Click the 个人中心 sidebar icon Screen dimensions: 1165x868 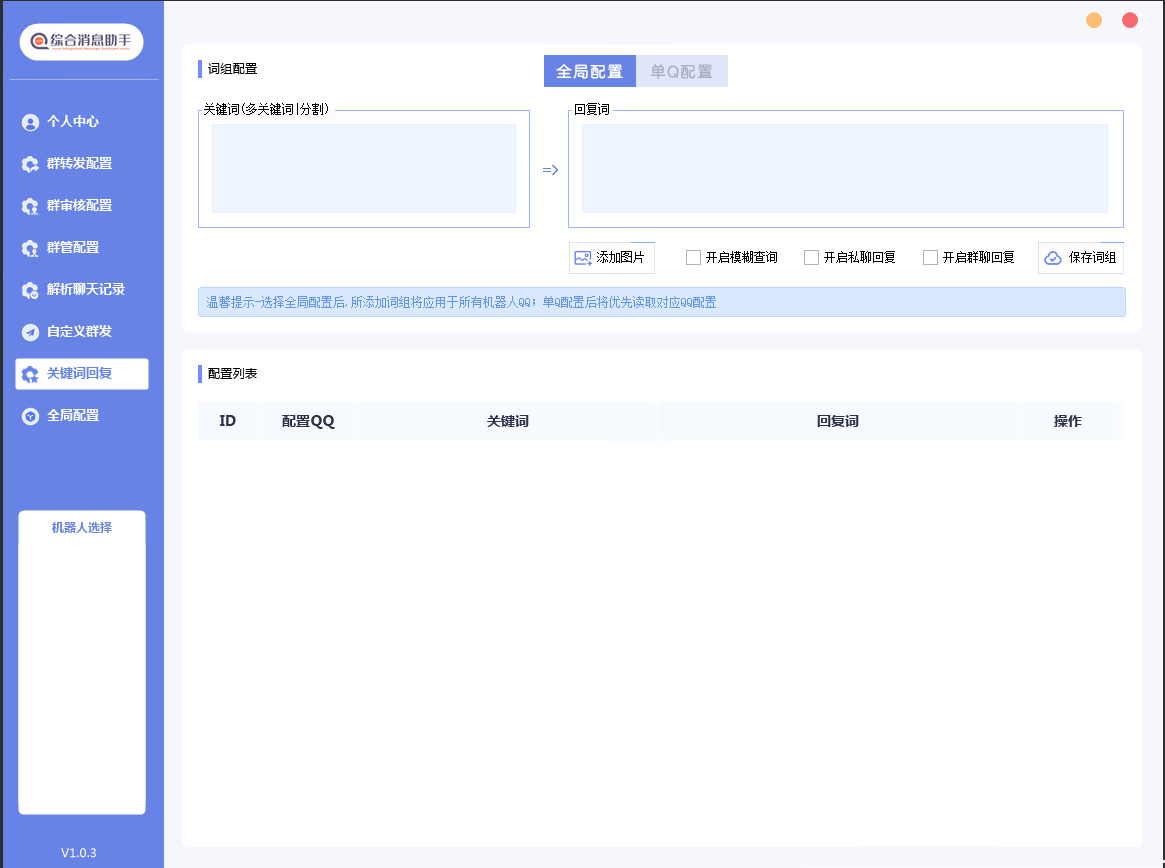tap(30, 122)
